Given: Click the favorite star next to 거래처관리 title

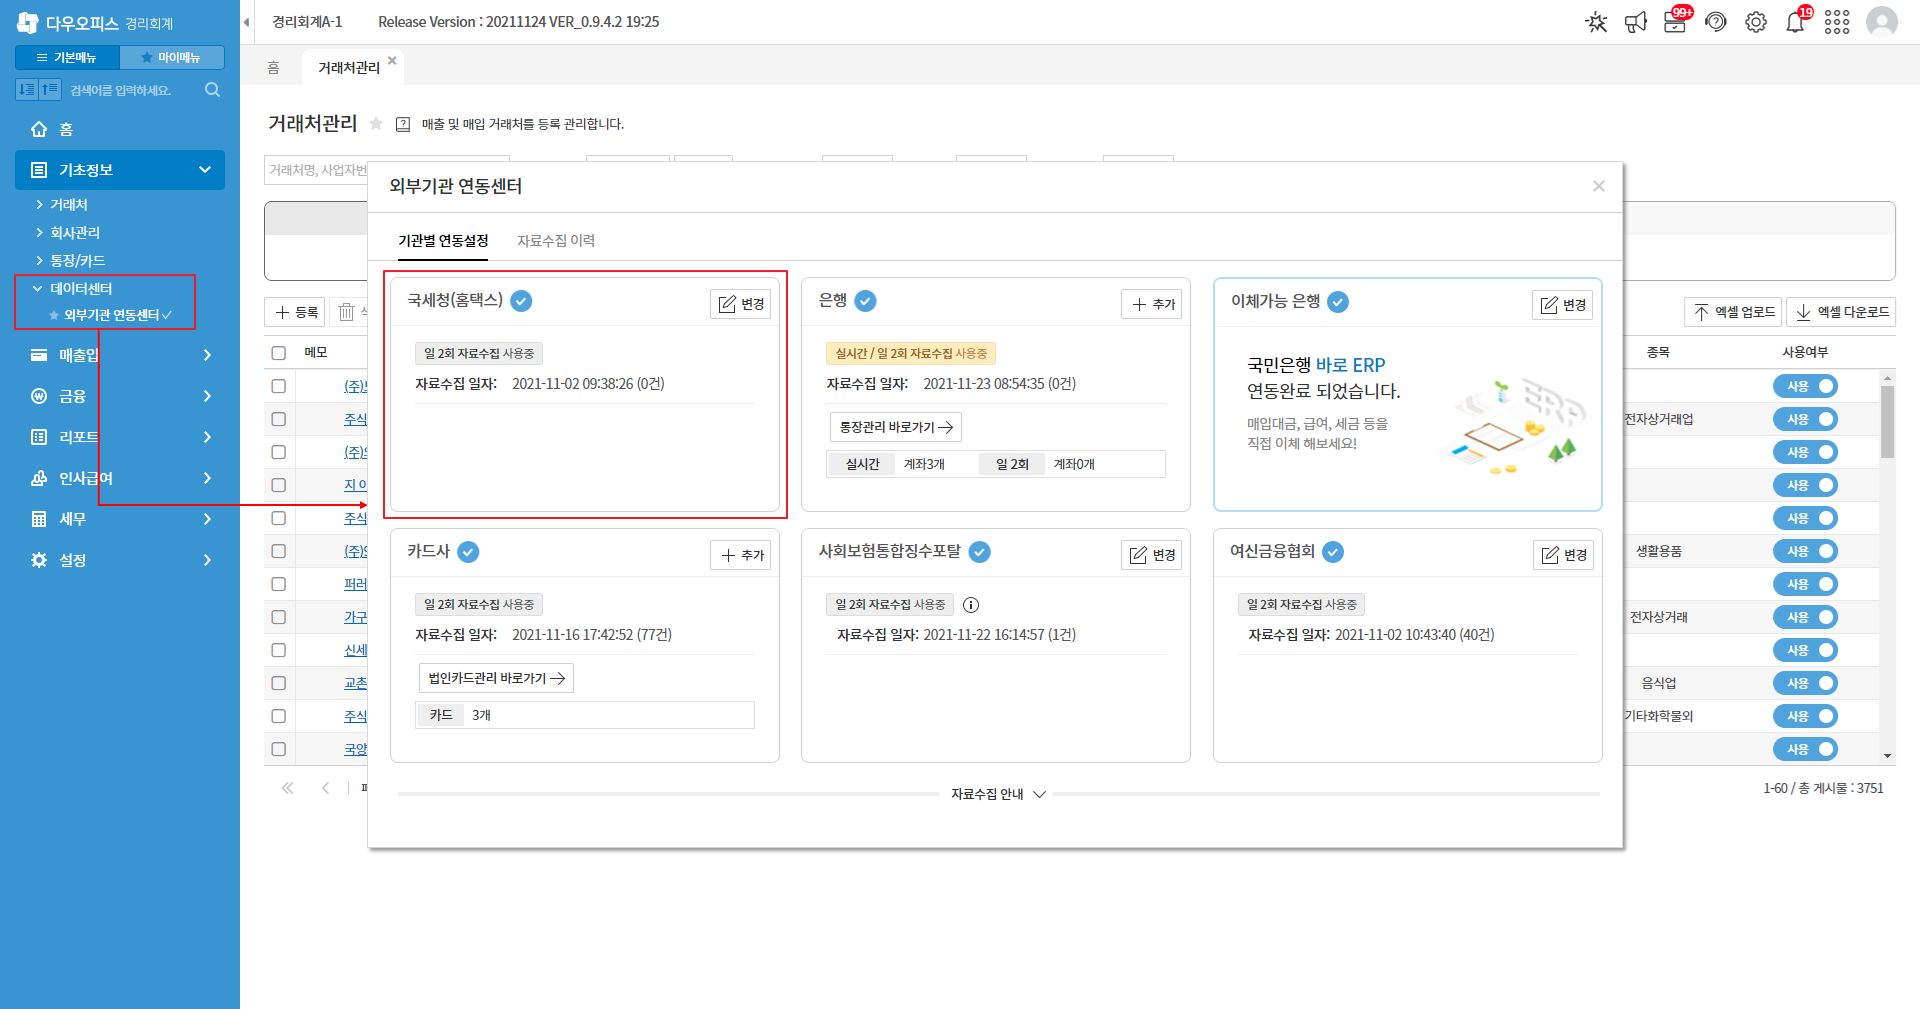Looking at the screenshot, I should coord(376,124).
